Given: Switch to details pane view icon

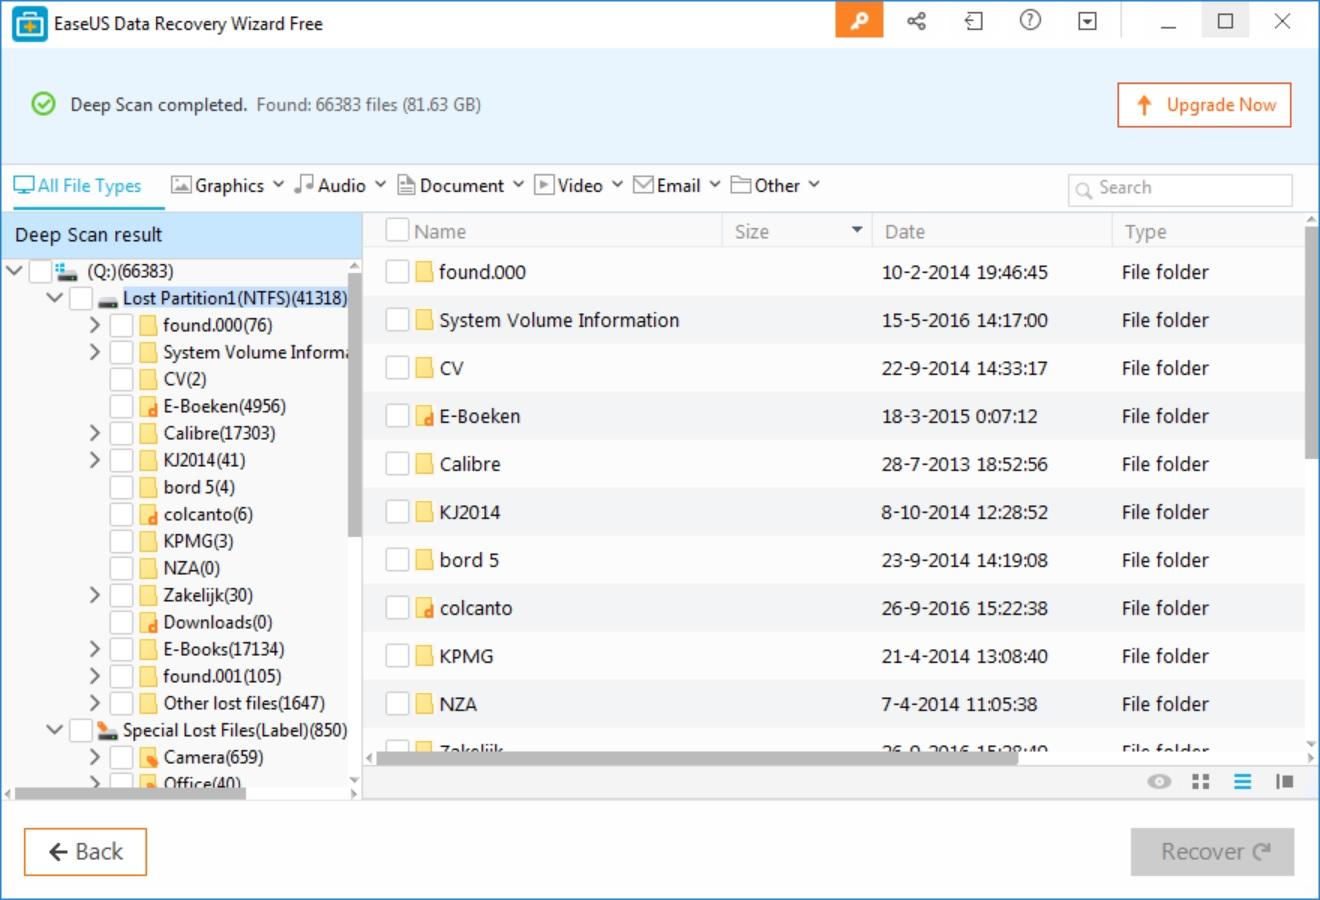Looking at the screenshot, I should coord(1284,782).
